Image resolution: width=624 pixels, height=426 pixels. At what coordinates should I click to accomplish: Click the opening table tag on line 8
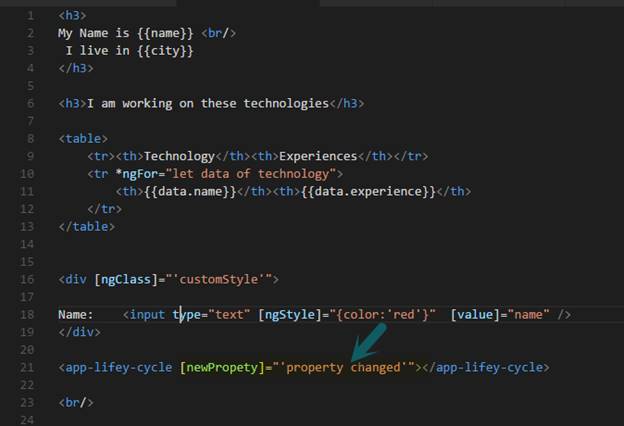tap(83, 139)
